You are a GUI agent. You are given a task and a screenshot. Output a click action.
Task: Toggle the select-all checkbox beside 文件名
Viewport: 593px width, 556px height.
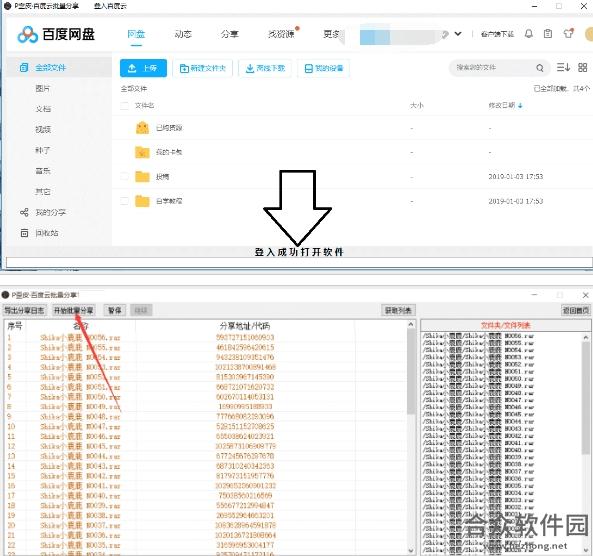(x=124, y=106)
